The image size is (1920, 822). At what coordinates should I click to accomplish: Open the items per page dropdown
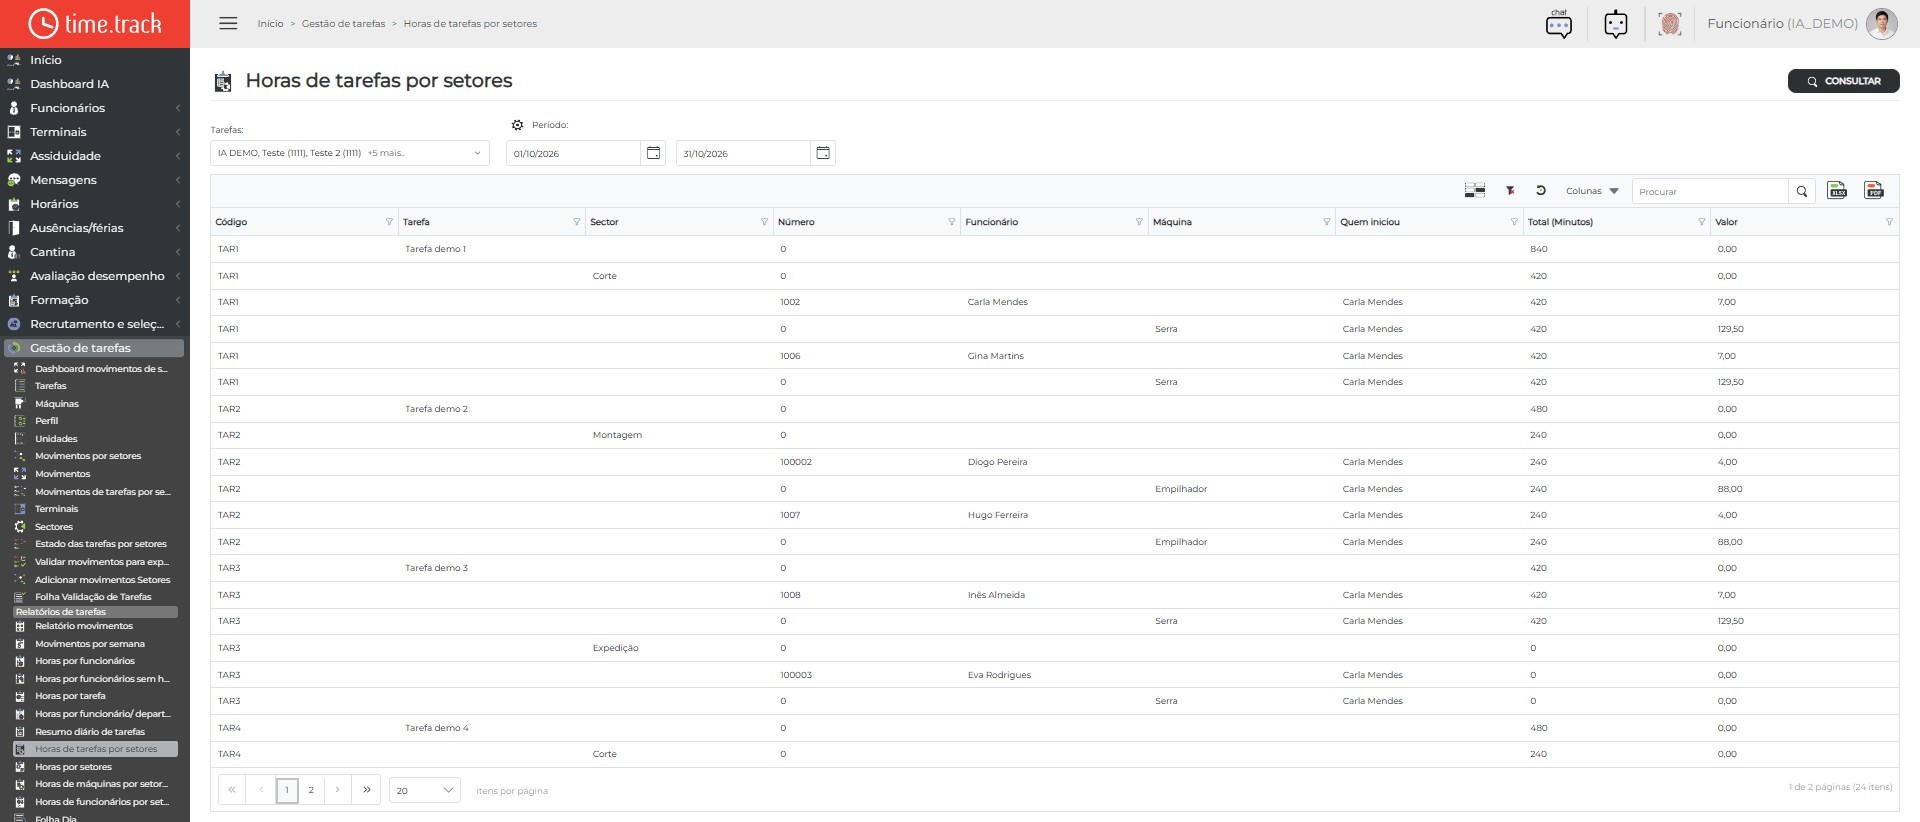pos(424,790)
